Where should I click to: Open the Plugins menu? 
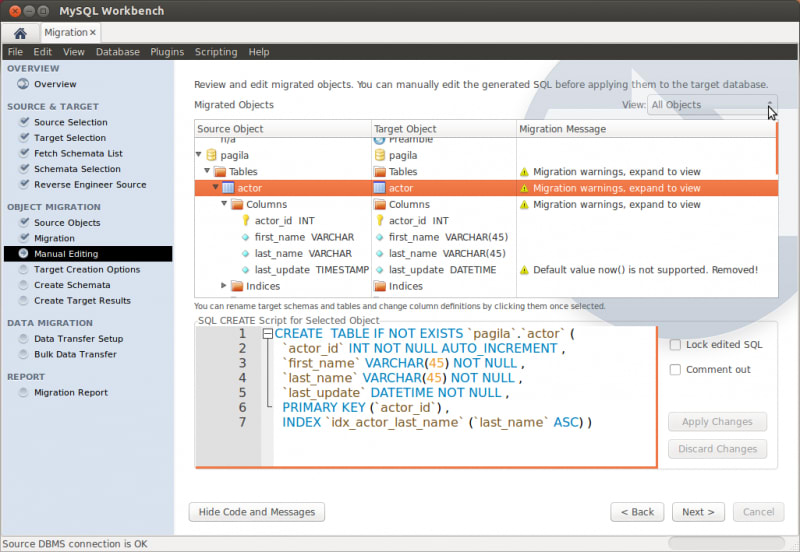point(167,52)
